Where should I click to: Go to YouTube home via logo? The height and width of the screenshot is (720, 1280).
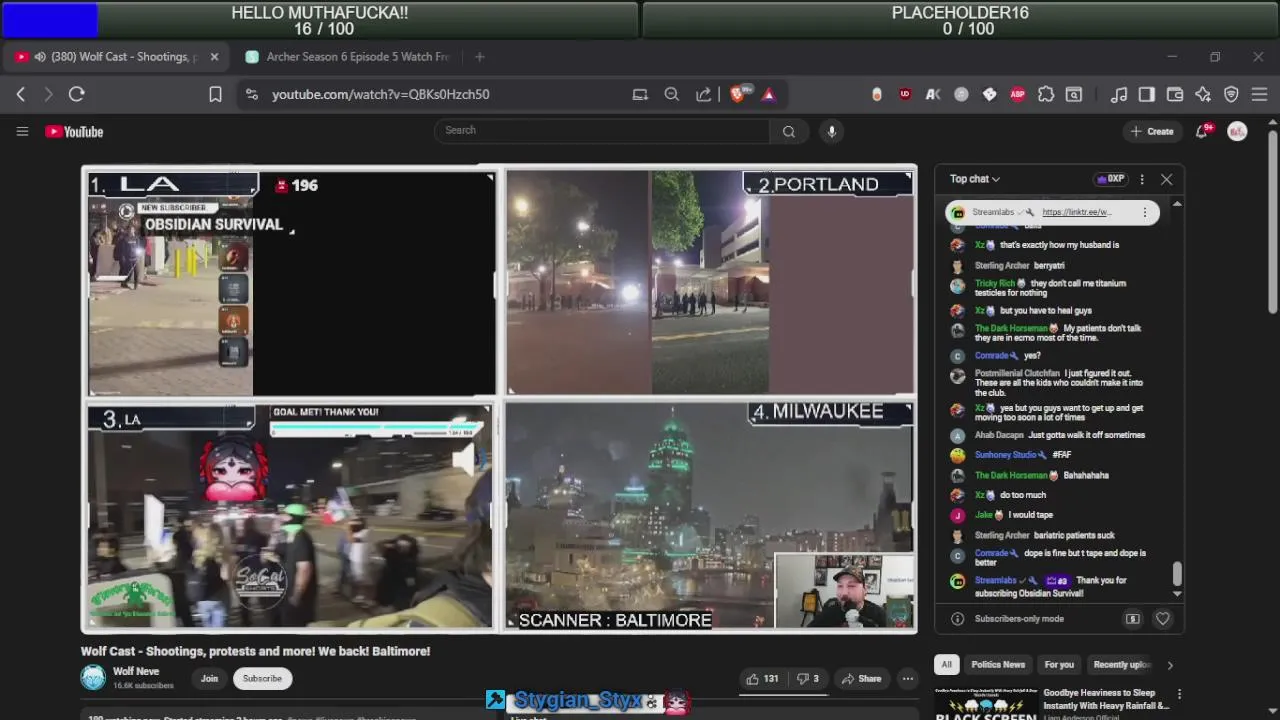coord(74,131)
